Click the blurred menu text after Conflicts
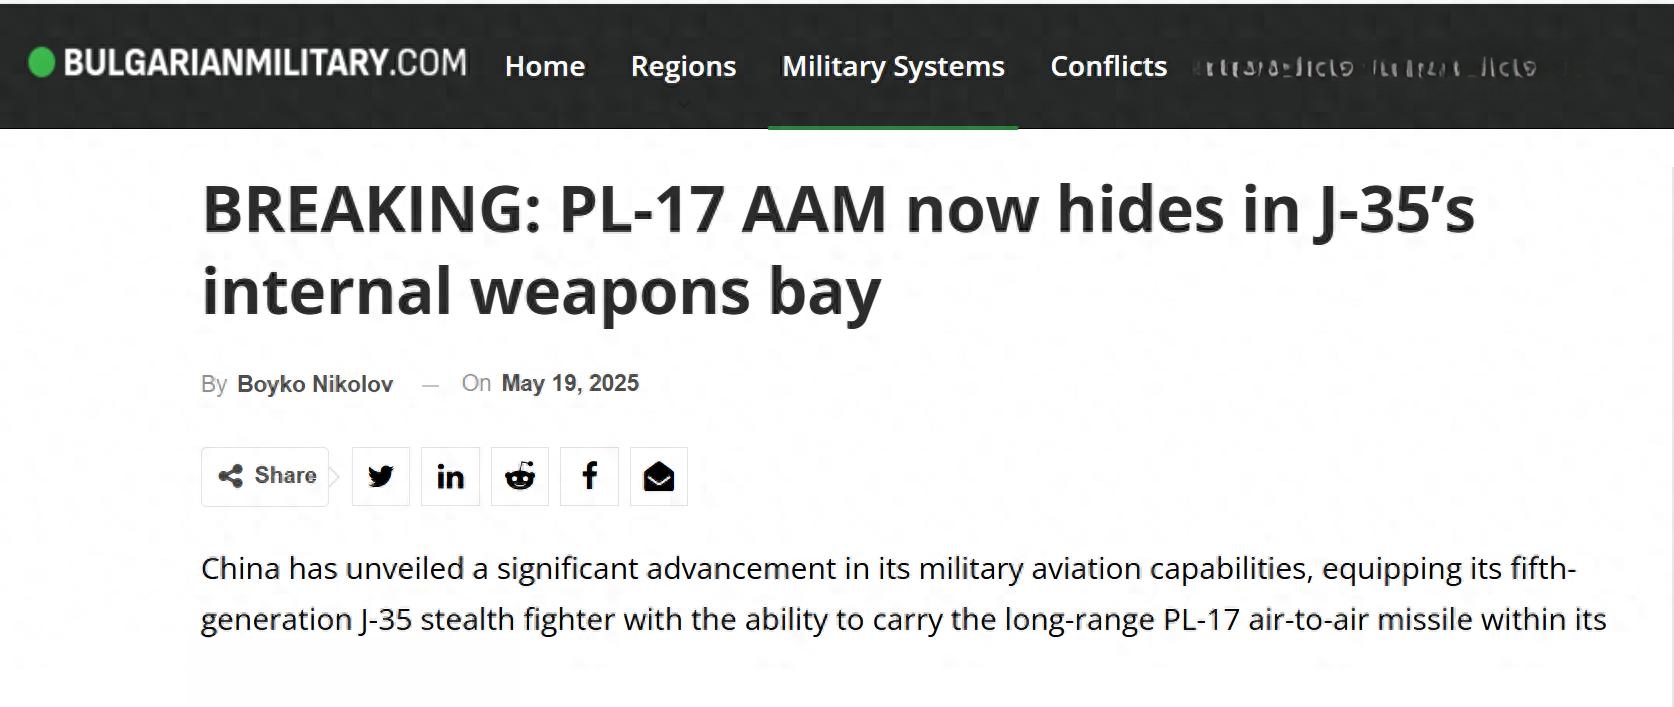Screen dimensions: 1674x707 [1366, 68]
